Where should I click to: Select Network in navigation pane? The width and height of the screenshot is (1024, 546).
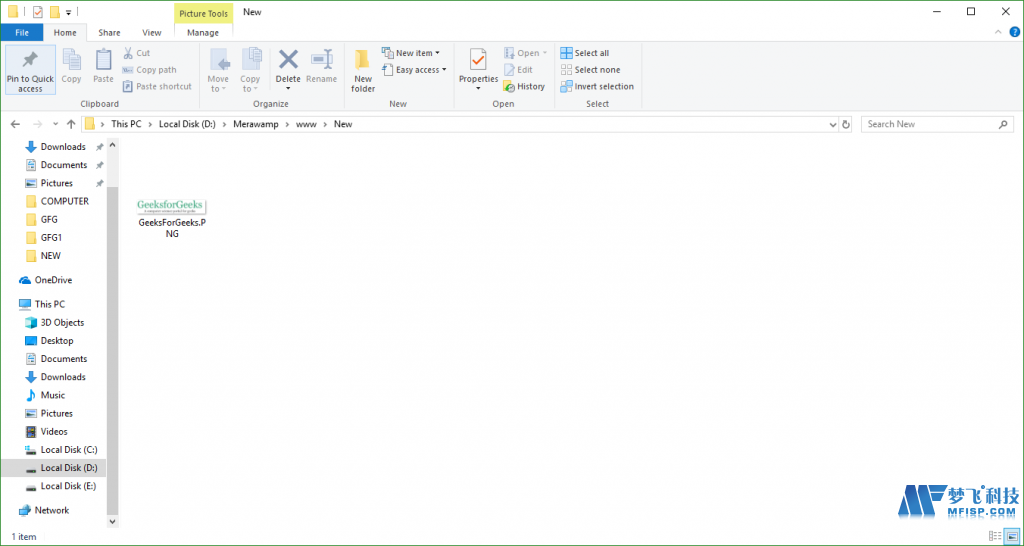[52, 510]
